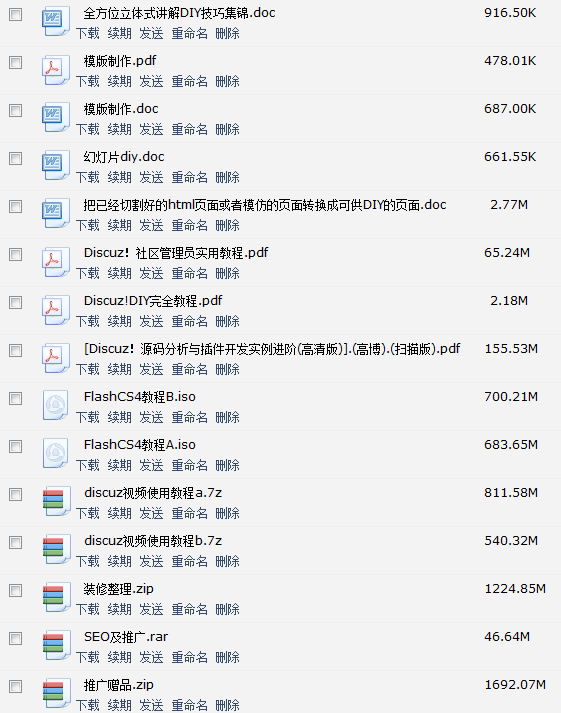This screenshot has width=561, height=713.
Task: Download 模版制作.pdf via 下载 link
Action: click(x=87, y=81)
